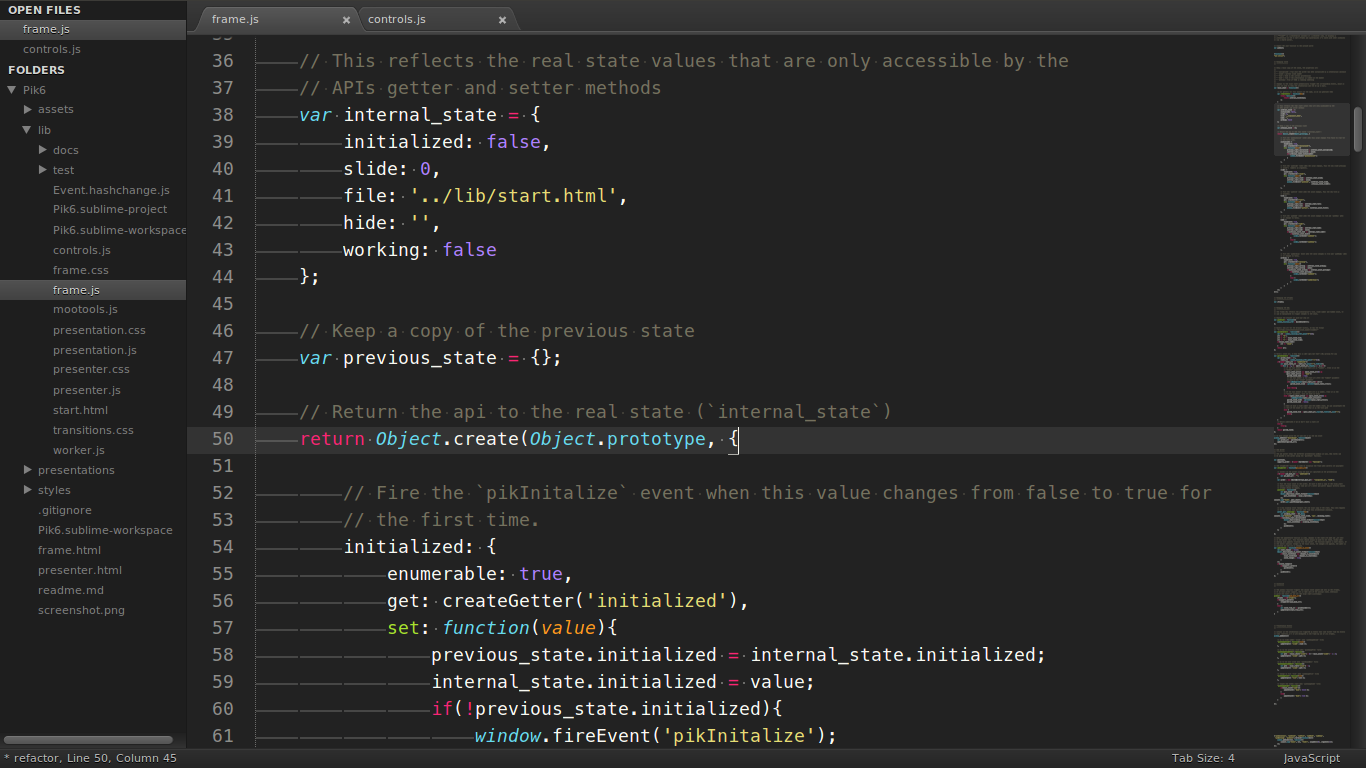Click the 'working' property on line 43
This screenshot has height=768, width=1366.
point(382,250)
